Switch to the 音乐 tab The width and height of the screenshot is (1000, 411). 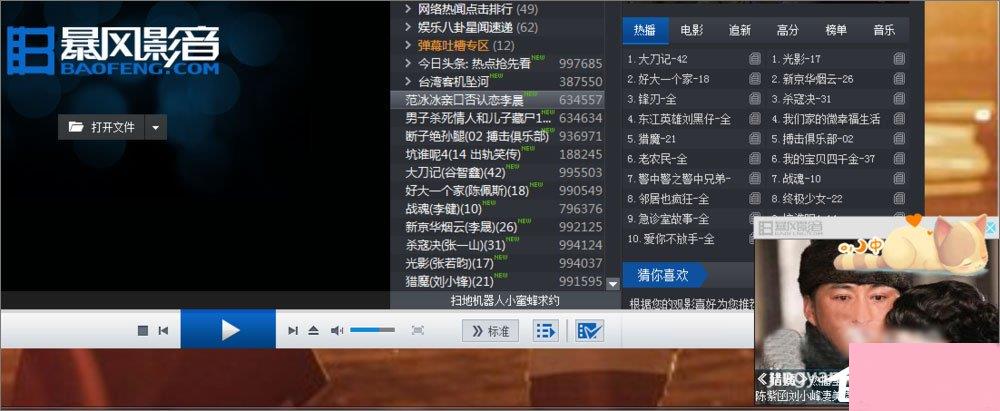pyautogui.click(x=884, y=30)
